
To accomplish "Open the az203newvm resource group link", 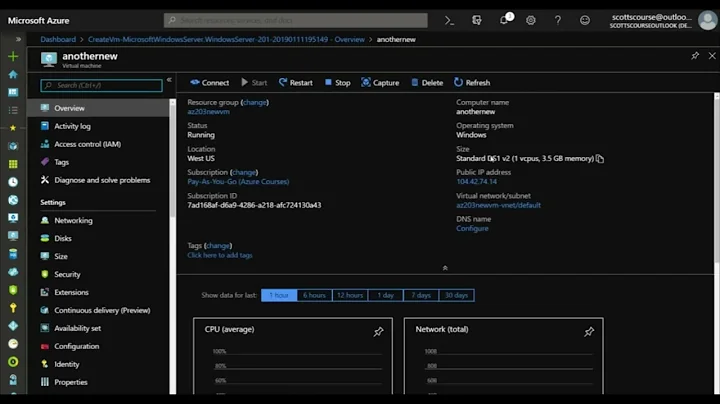I will [208, 112].
